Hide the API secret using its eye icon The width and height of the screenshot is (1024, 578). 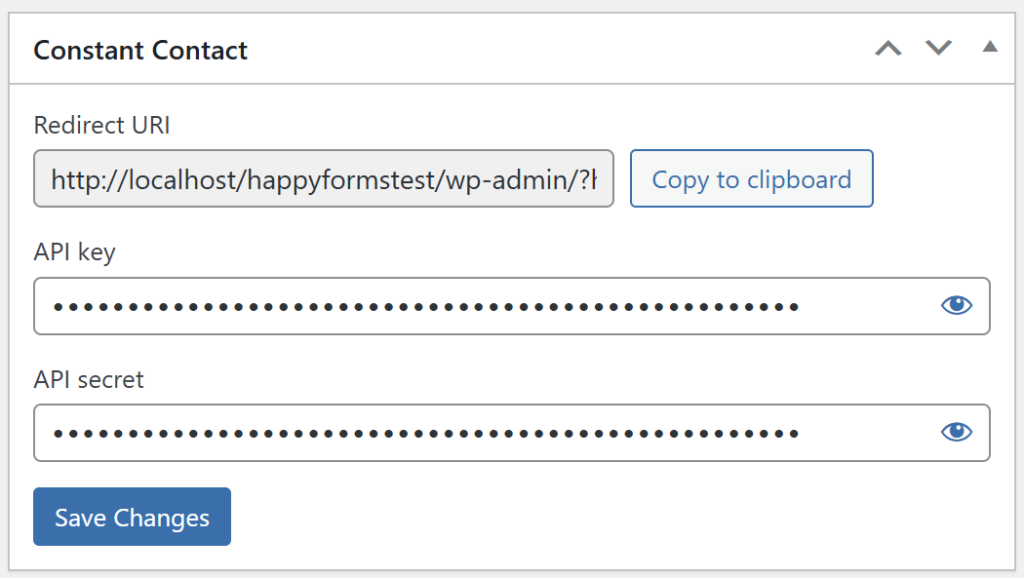(956, 432)
